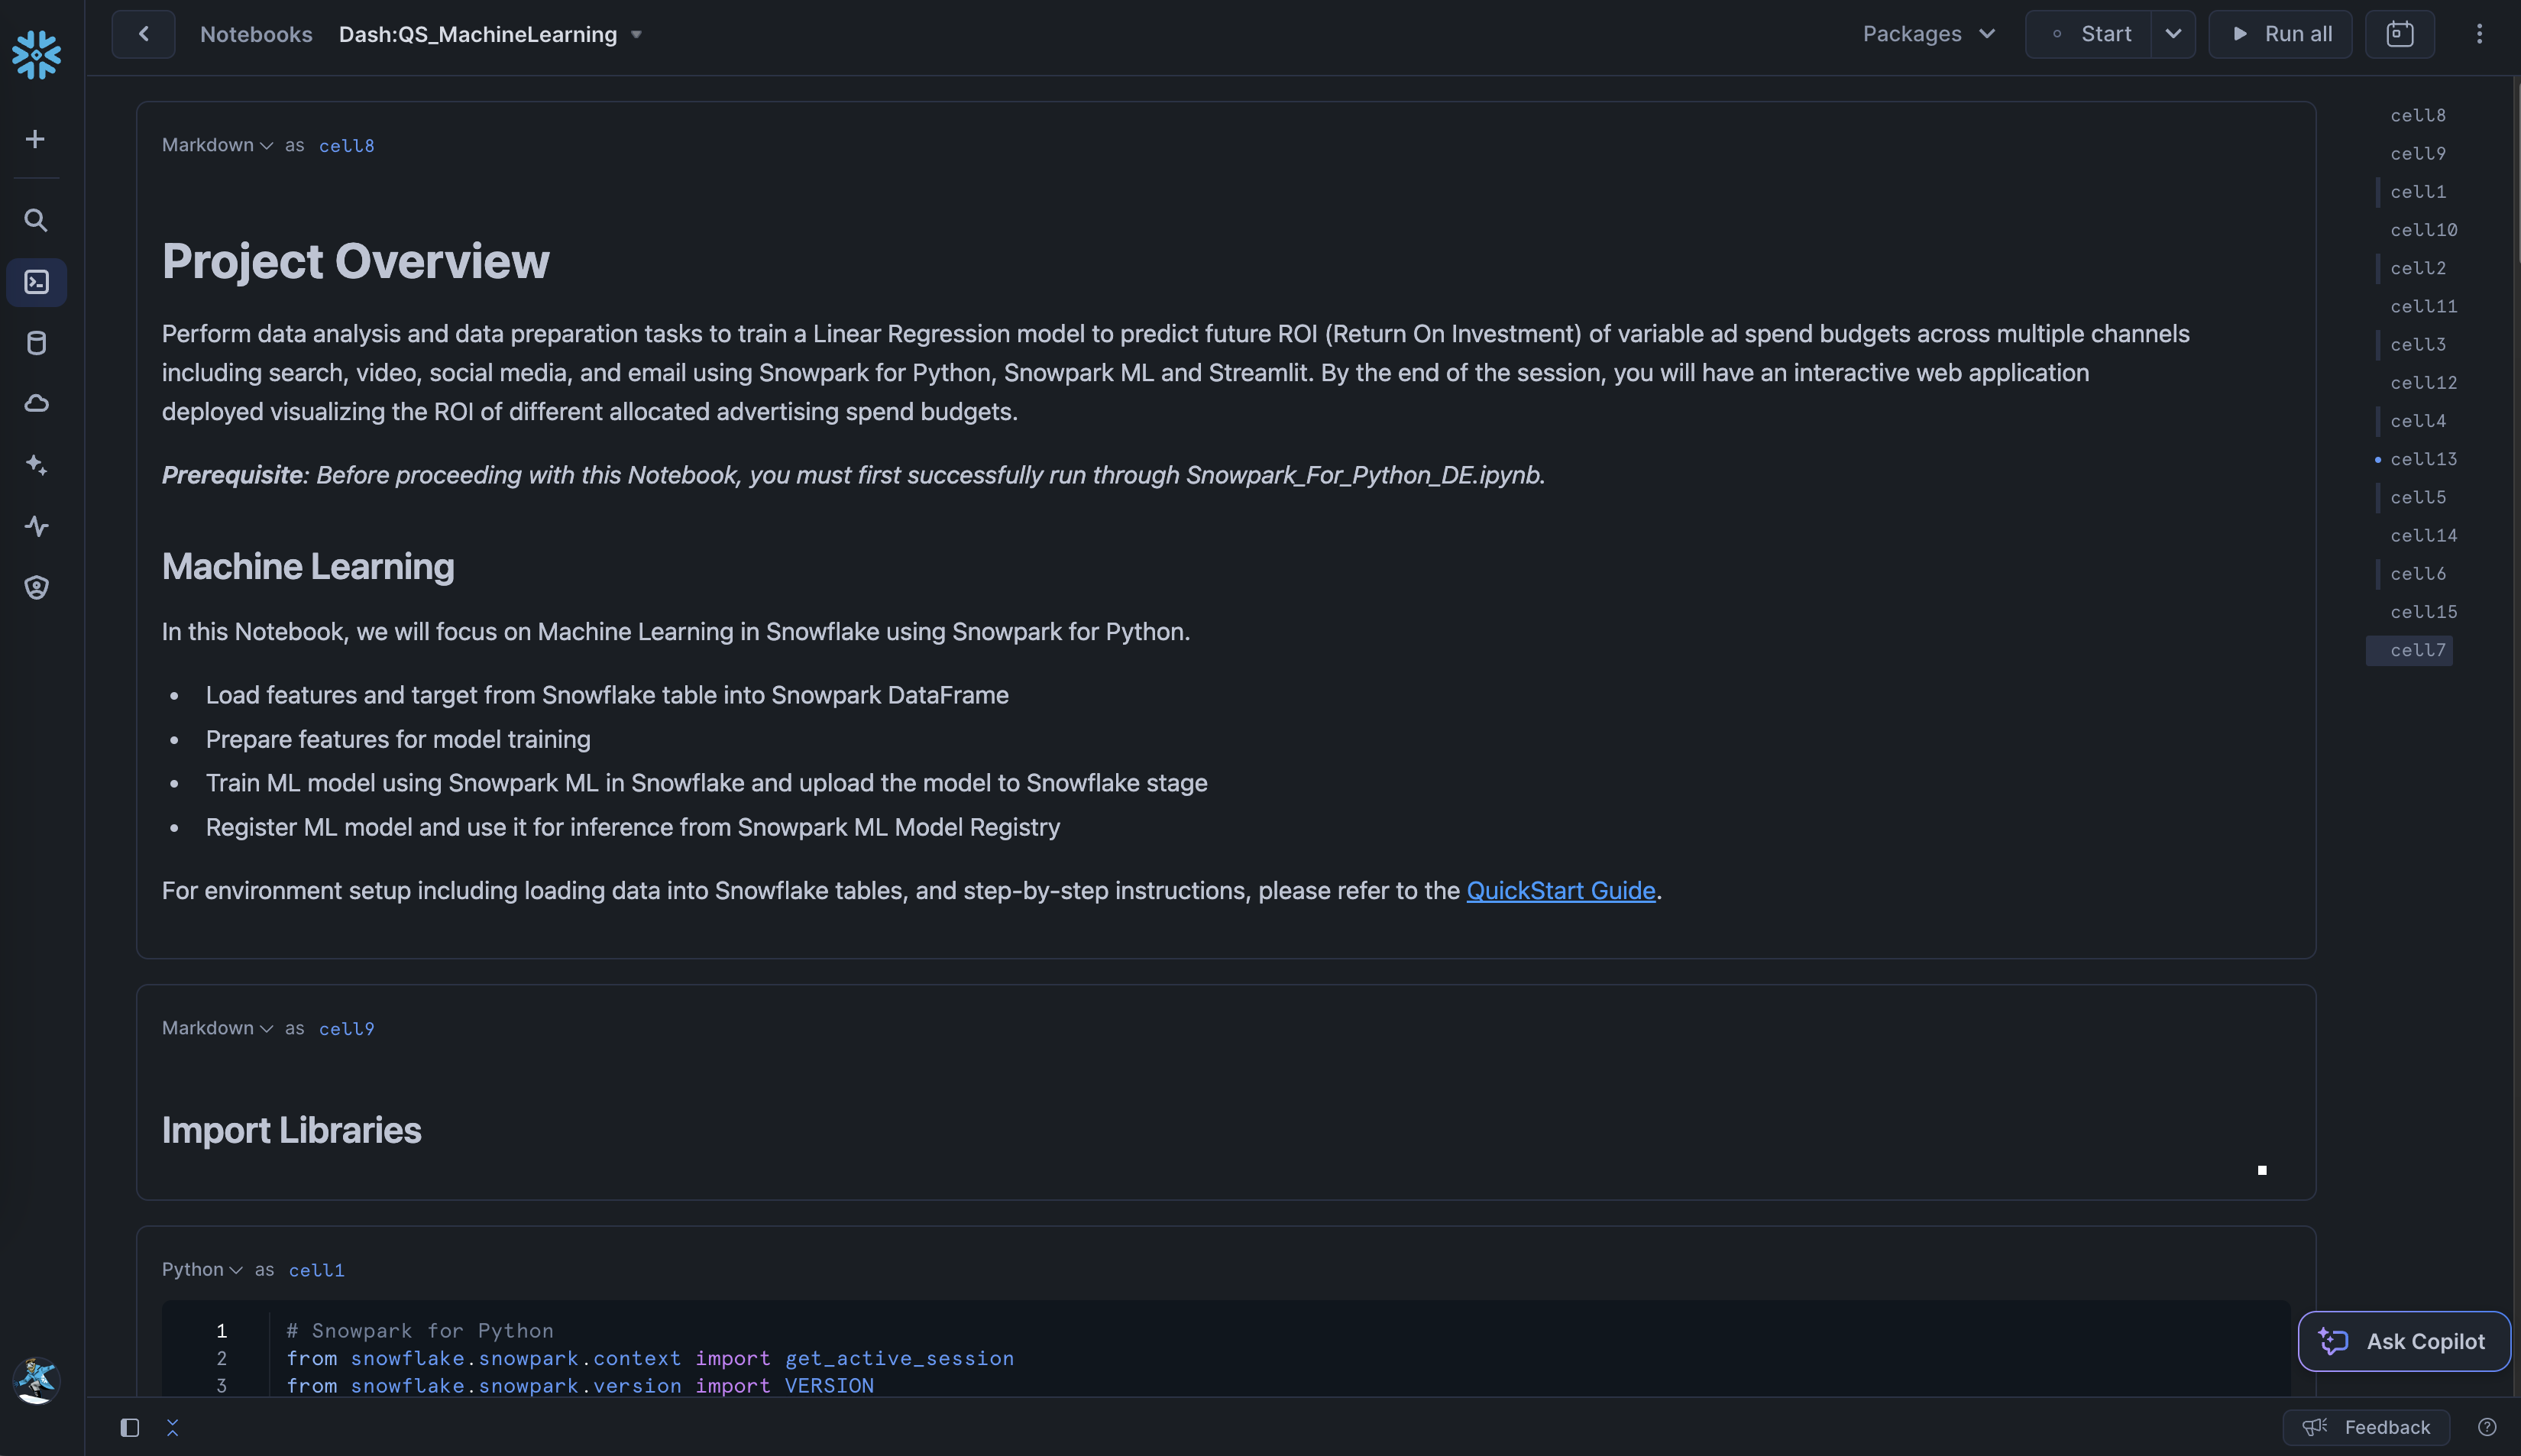
Task: Jump to cell3 in the outline
Action: [2417, 344]
